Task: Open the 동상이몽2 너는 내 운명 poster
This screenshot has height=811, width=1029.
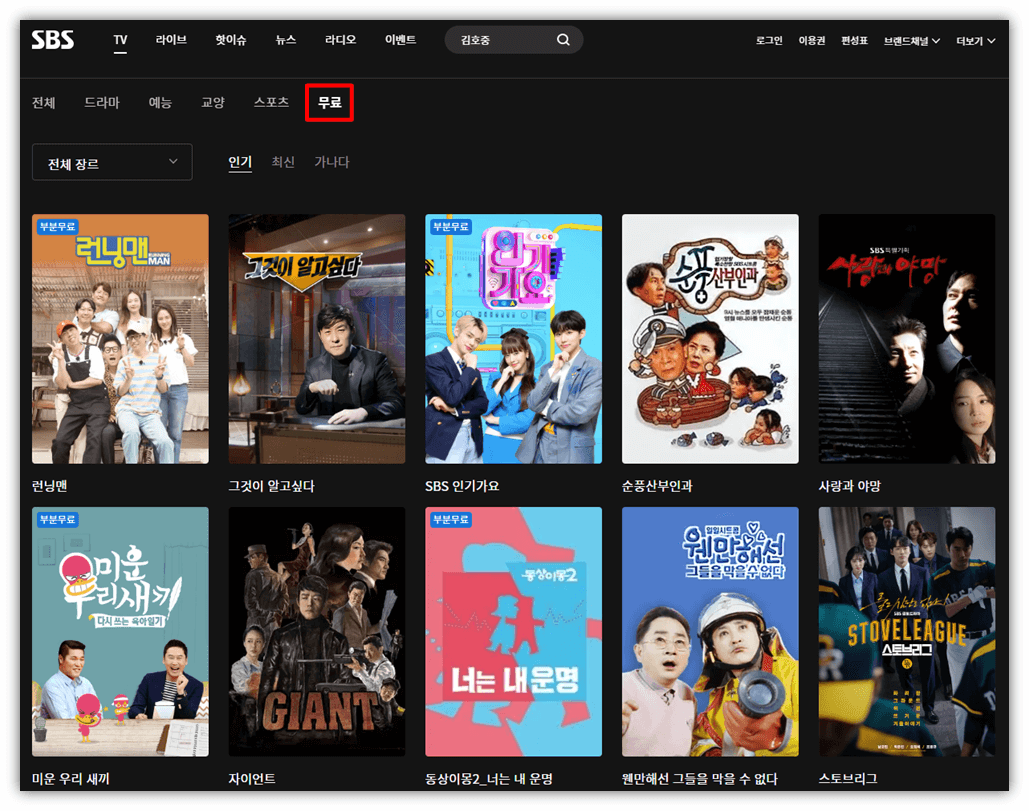Action: pos(513,631)
